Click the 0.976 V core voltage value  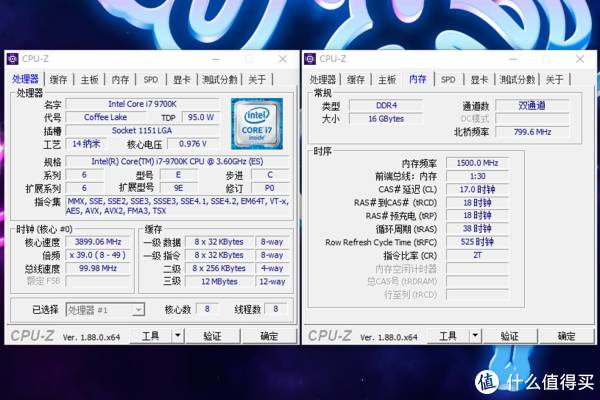(193, 144)
